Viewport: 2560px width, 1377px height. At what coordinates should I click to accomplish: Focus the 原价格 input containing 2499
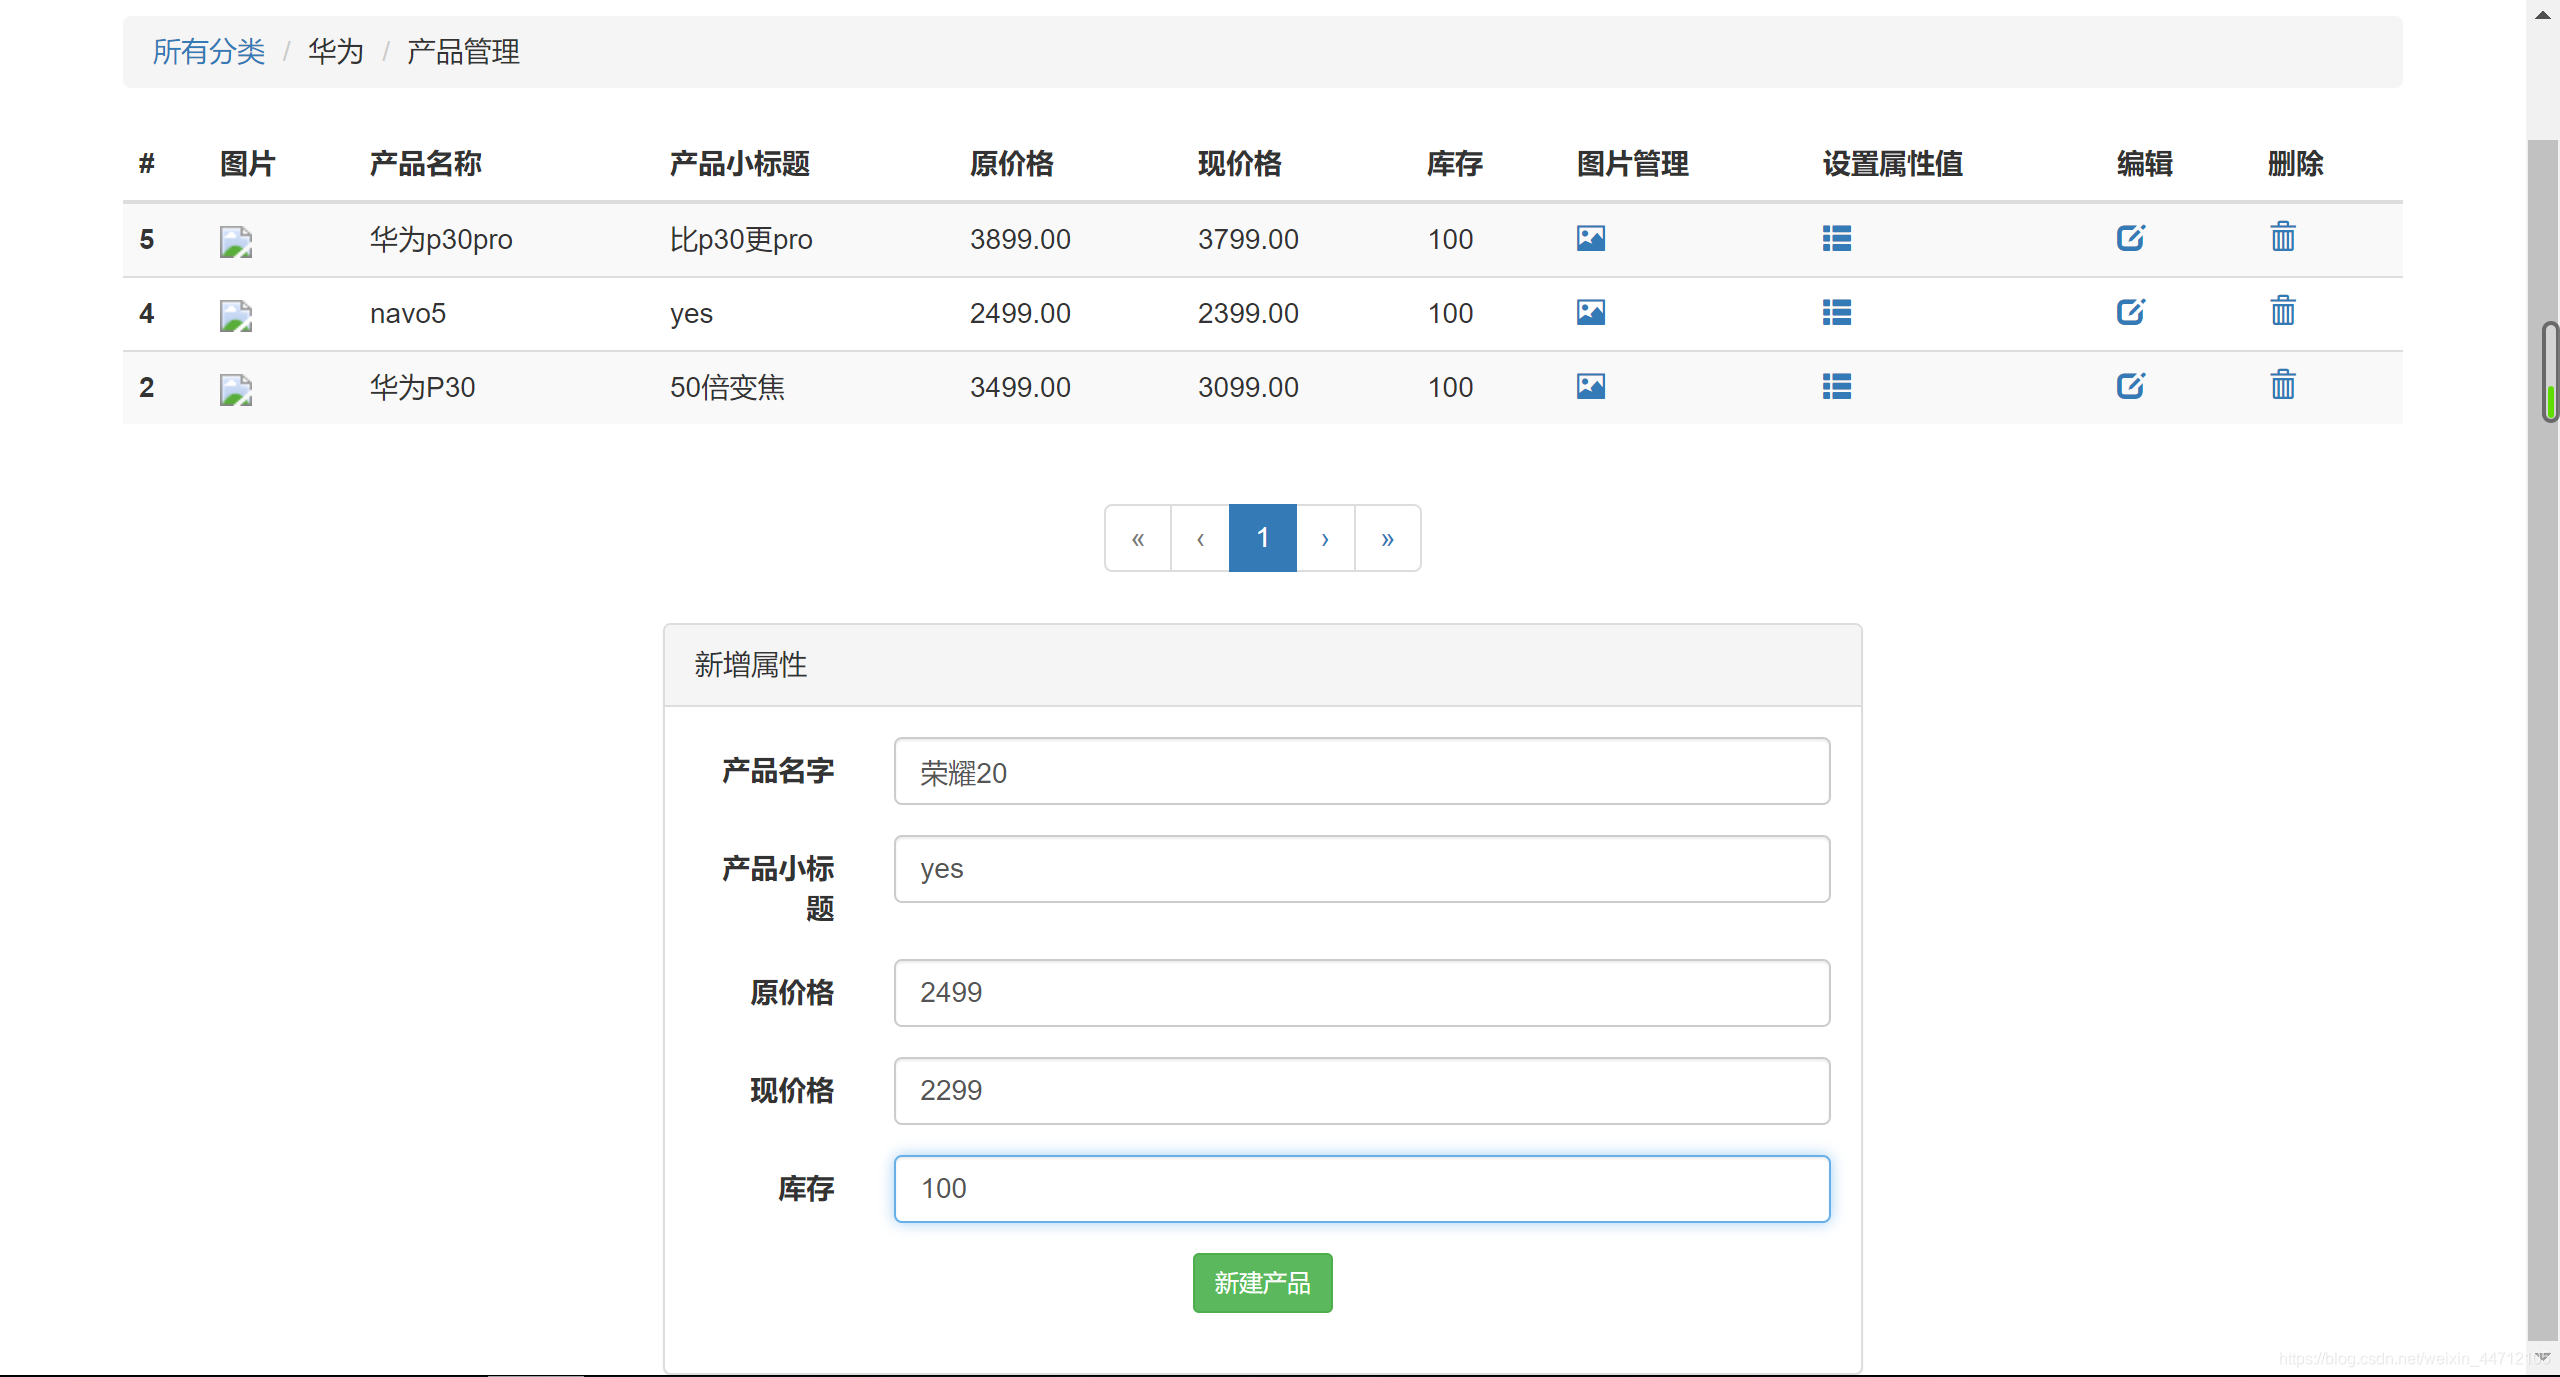tap(1362, 993)
